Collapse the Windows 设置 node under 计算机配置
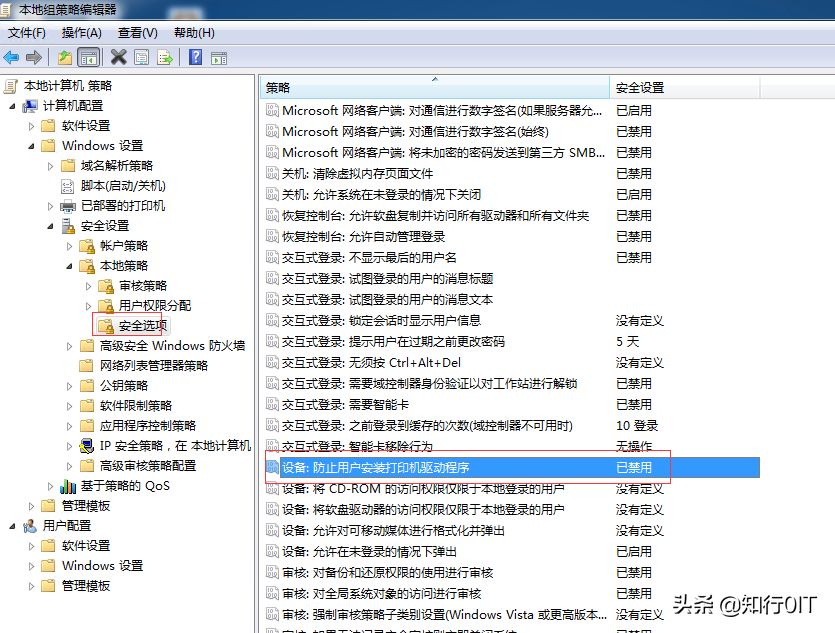This screenshot has height=633, width=835. (x=31, y=146)
